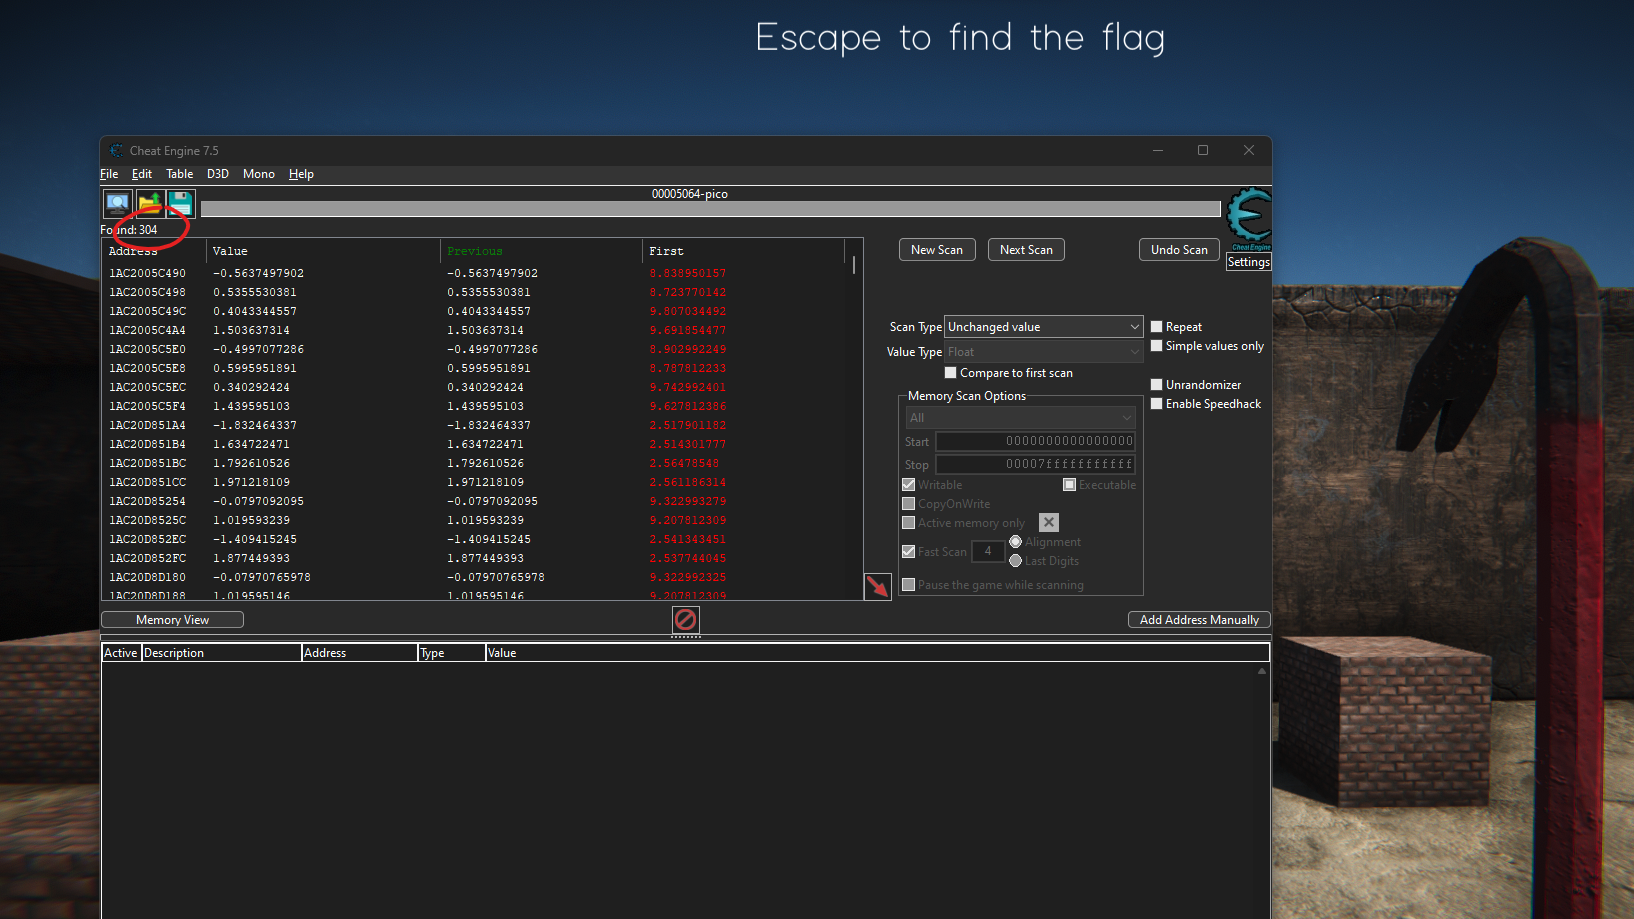Click the Type column header in table
Image resolution: width=1634 pixels, height=919 pixels.
coord(451,653)
